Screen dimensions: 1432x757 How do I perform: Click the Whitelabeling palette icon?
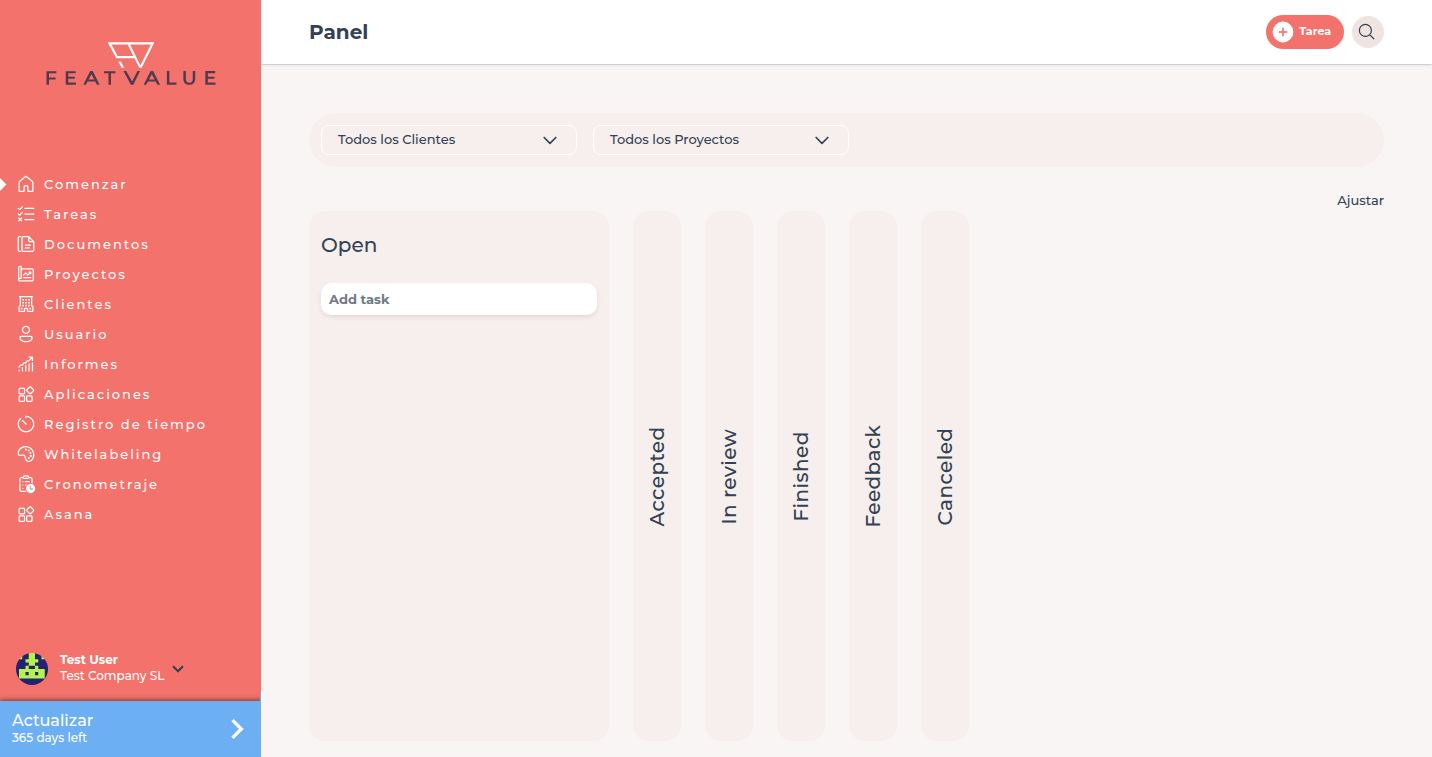[x=26, y=454]
